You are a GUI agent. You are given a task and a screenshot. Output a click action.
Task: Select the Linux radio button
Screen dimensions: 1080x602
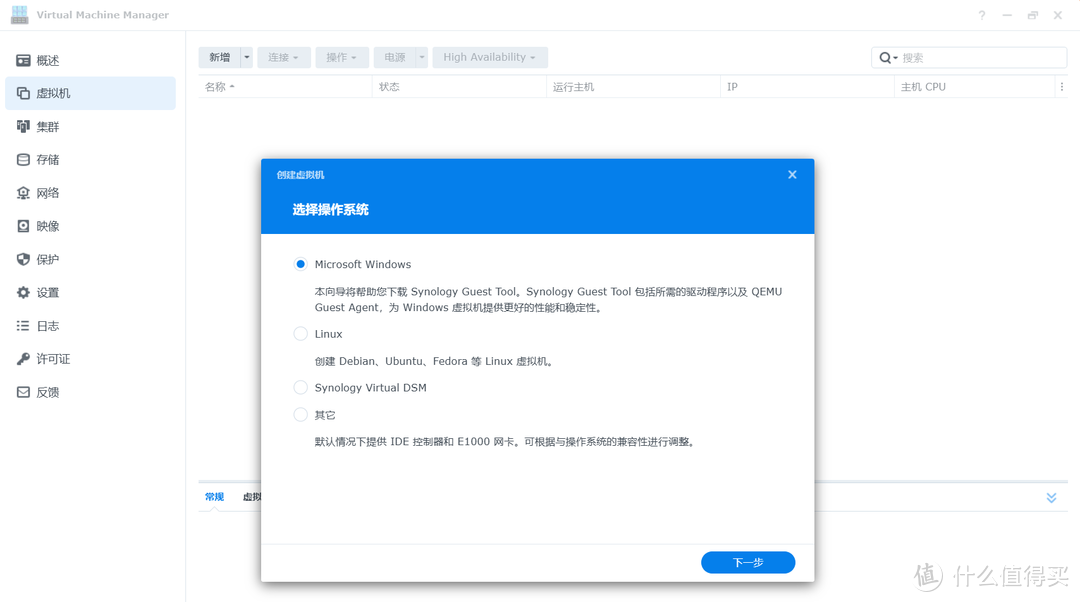pyautogui.click(x=300, y=333)
